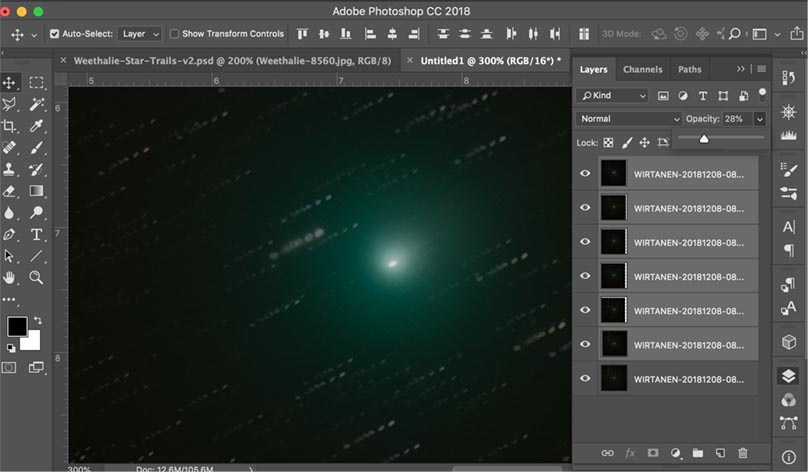Expand the Kind filter dropdown
The height and width of the screenshot is (472, 809).
(x=612, y=96)
